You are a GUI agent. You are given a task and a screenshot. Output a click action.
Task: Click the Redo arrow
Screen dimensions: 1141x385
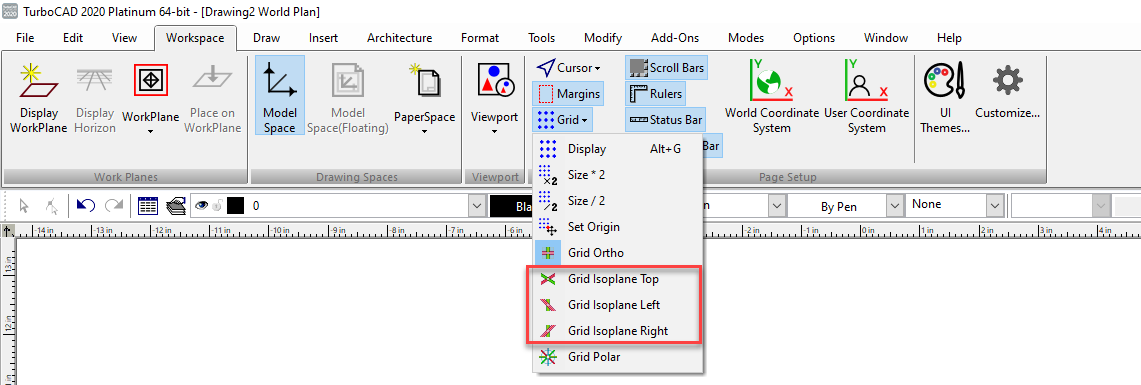coord(114,206)
